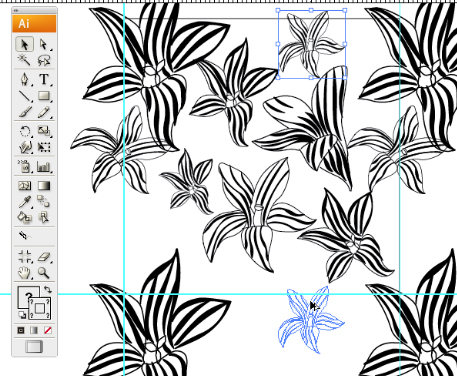Click the blue outlined flower preview

tap(311, 320)
